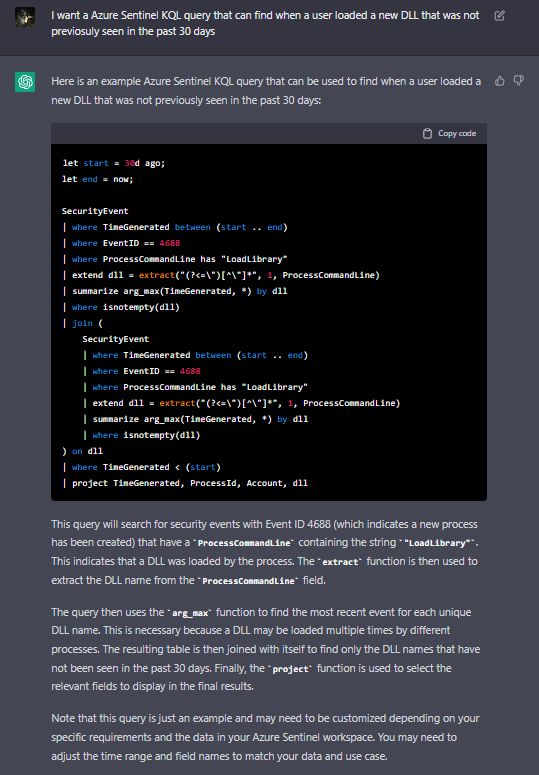Click the edit message pencil icon
The image size is (539, 775).
click(499, 16)
